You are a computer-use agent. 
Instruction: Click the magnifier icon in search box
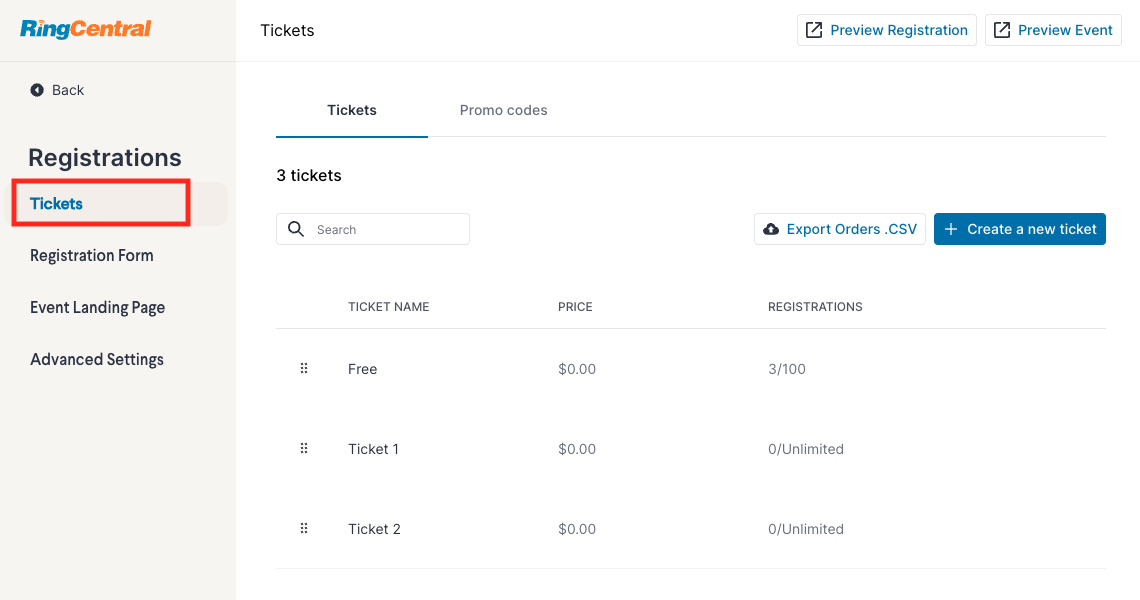296,229
